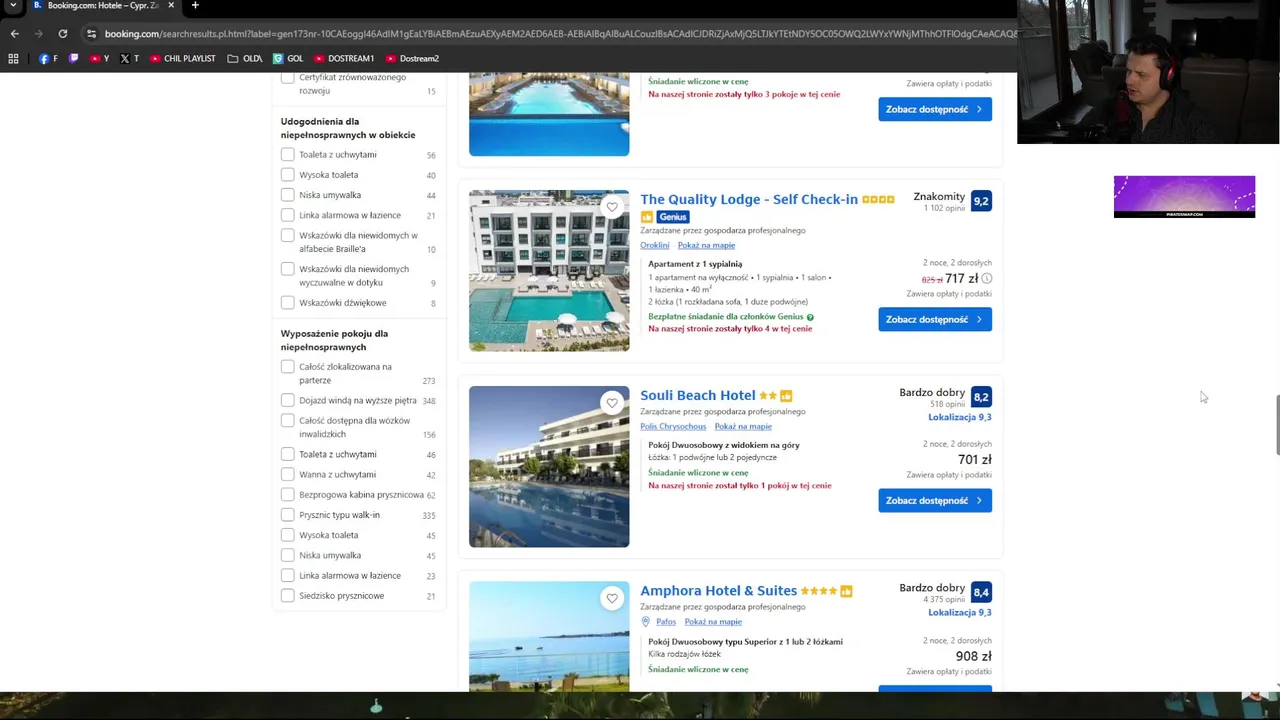Image resolution: width=1280 pixels, height=720 pixels.
Task: Open the CHIL PLAYLIST bookmark
Action: point(183,58)
